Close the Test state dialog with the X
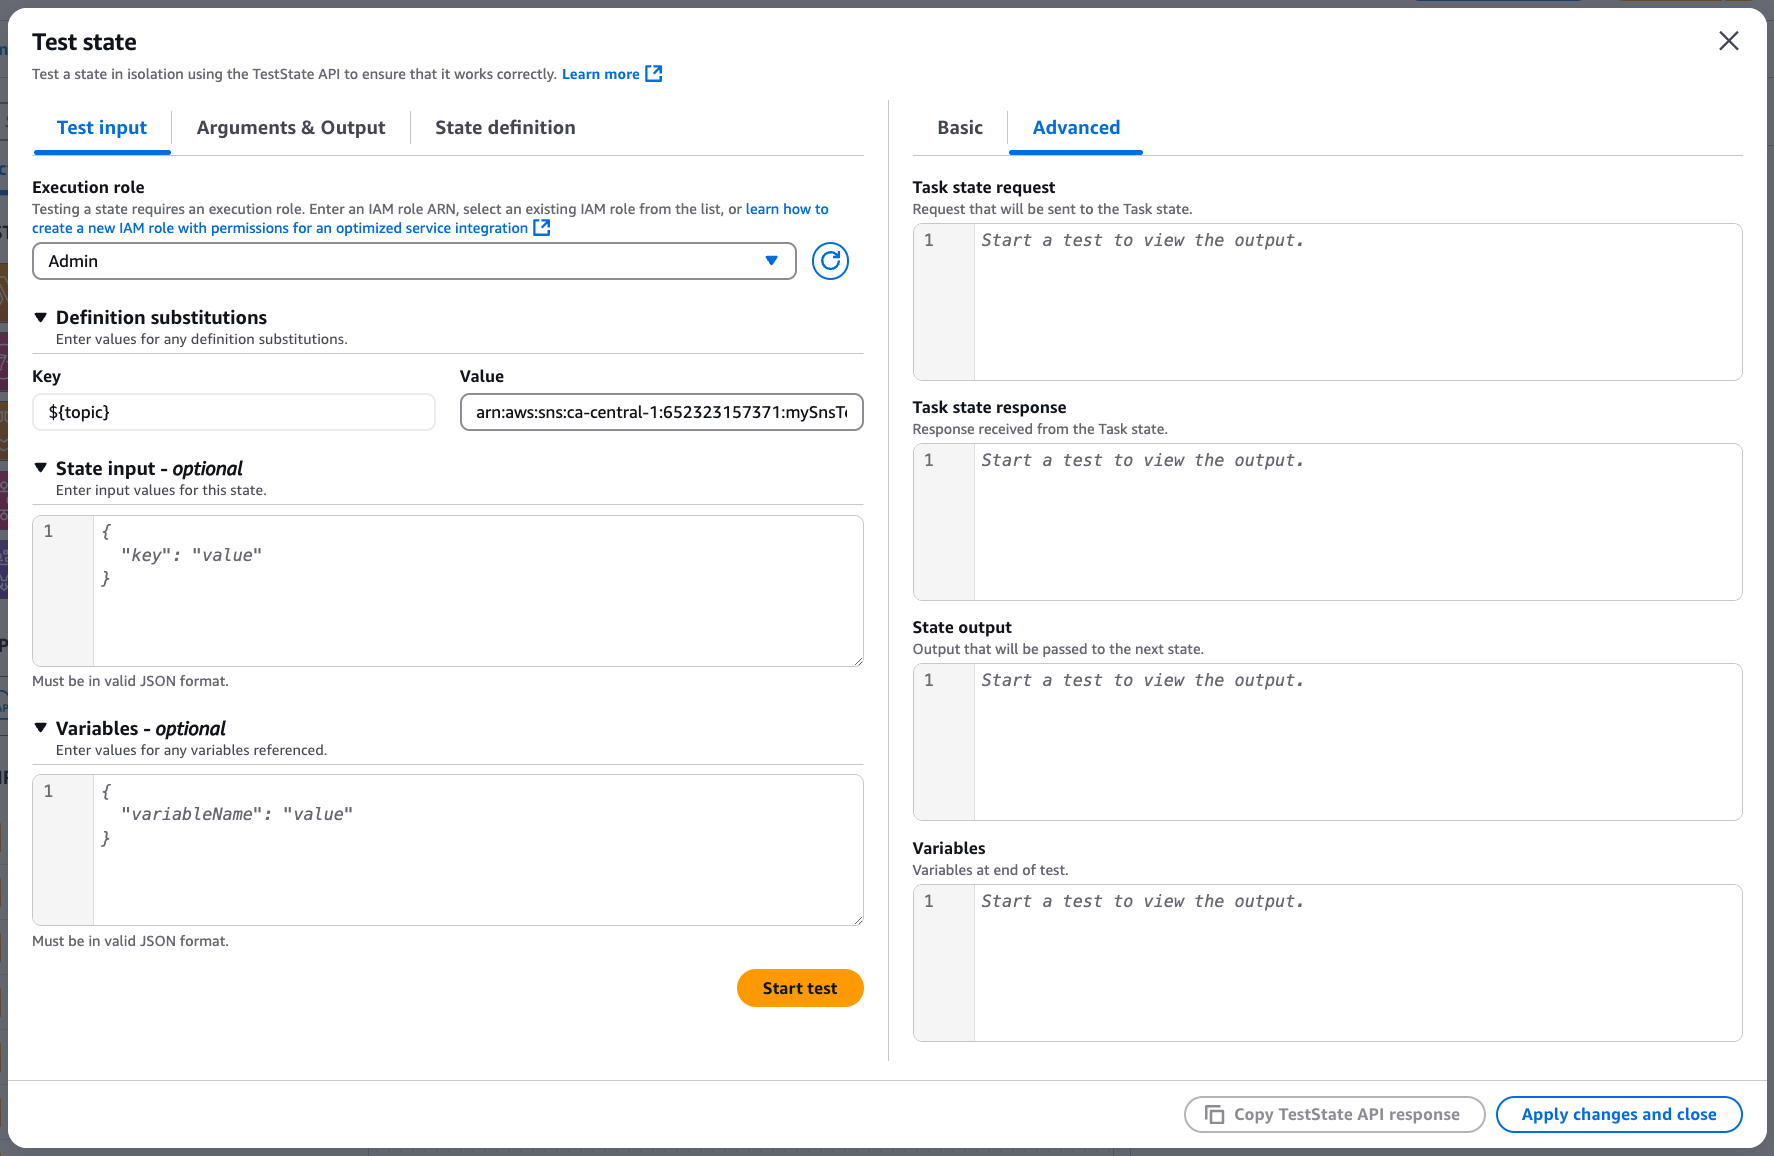 [1728, 41]
